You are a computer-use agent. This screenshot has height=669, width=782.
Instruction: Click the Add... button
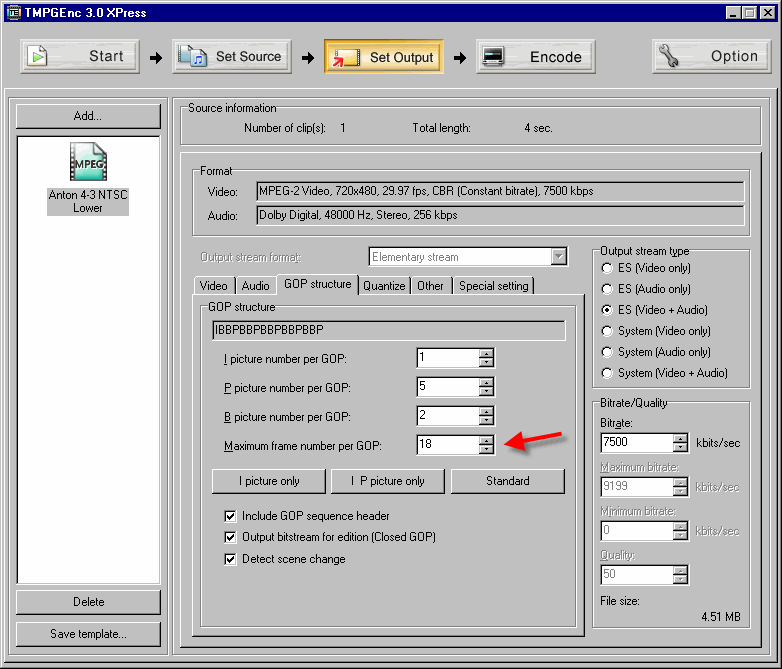click(x=88, y=116)
